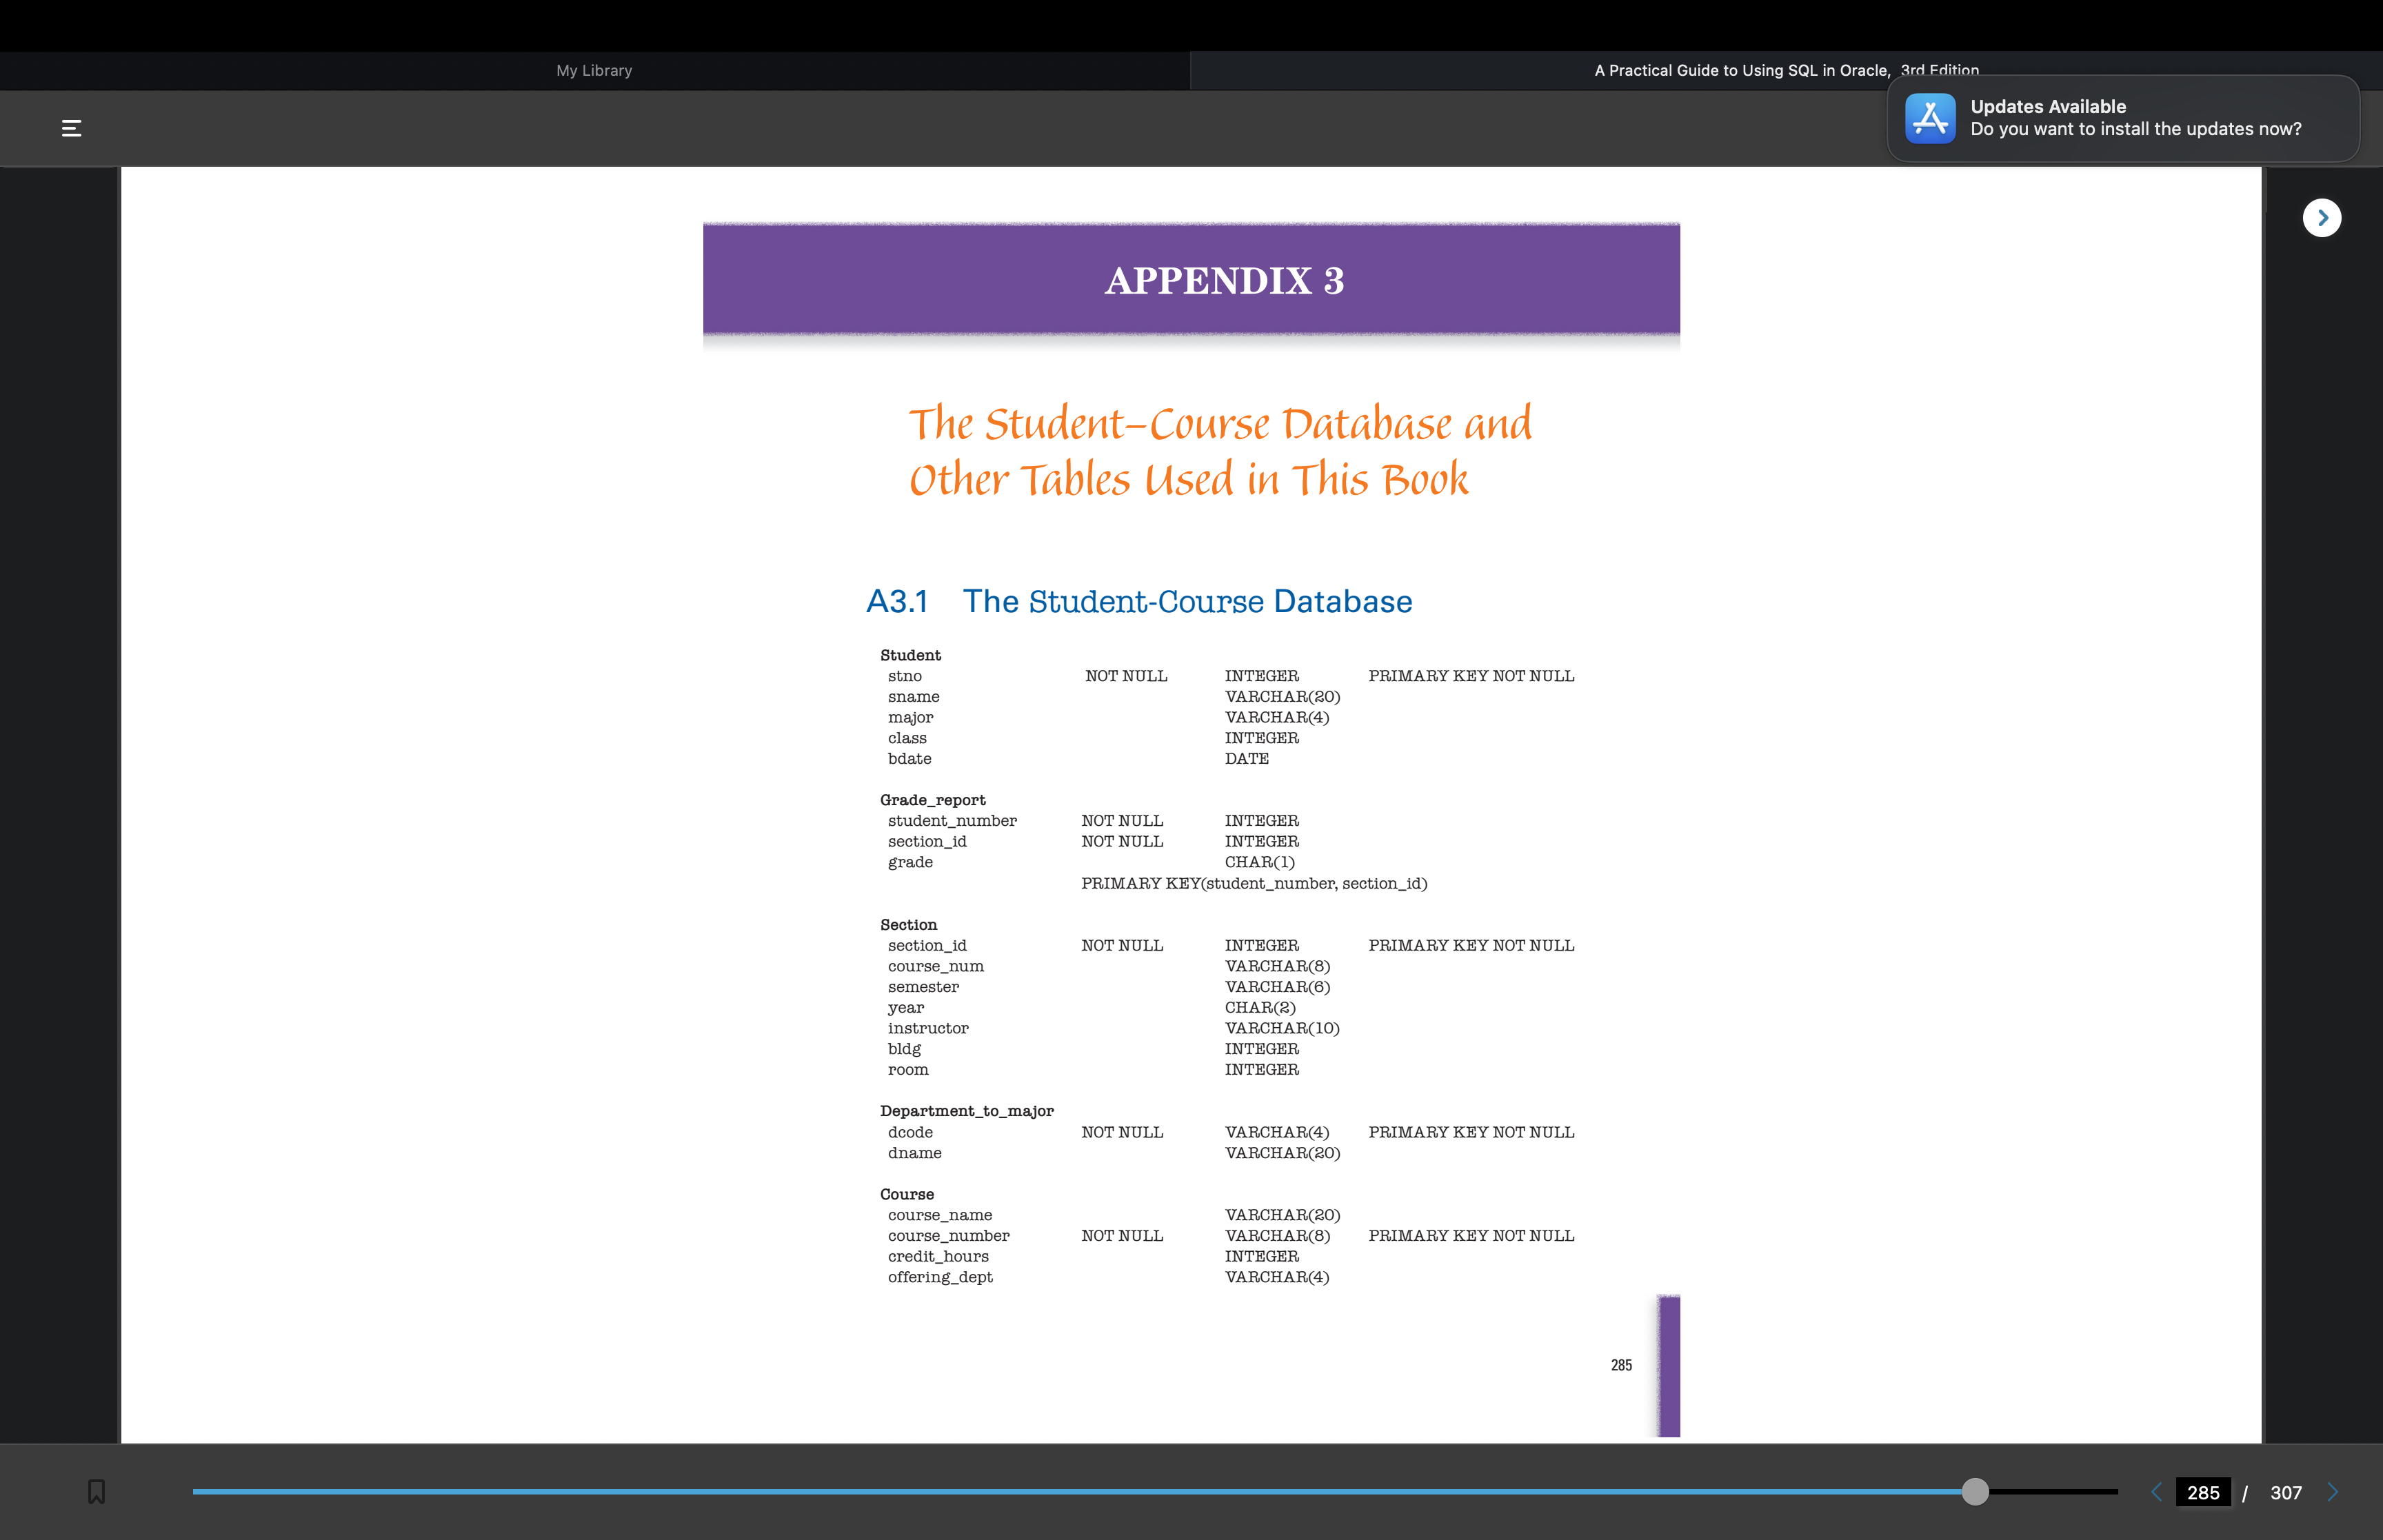Click the page number field showing 285
The height and width of the screenshot is (1540, 2383).
[2202, 1492]
